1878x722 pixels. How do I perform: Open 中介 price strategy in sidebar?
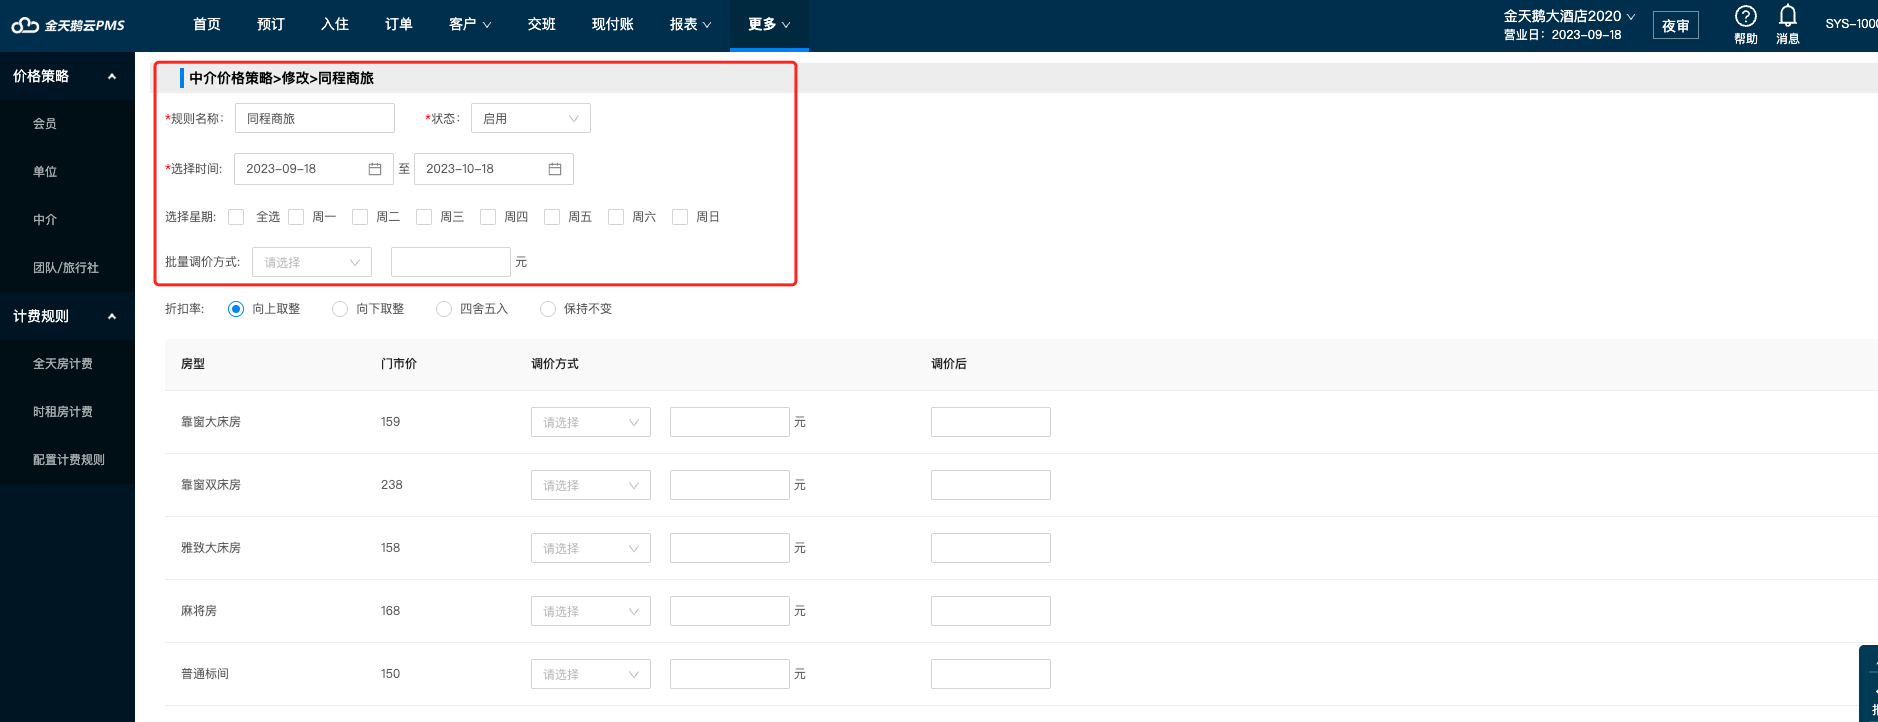[67, 220]
